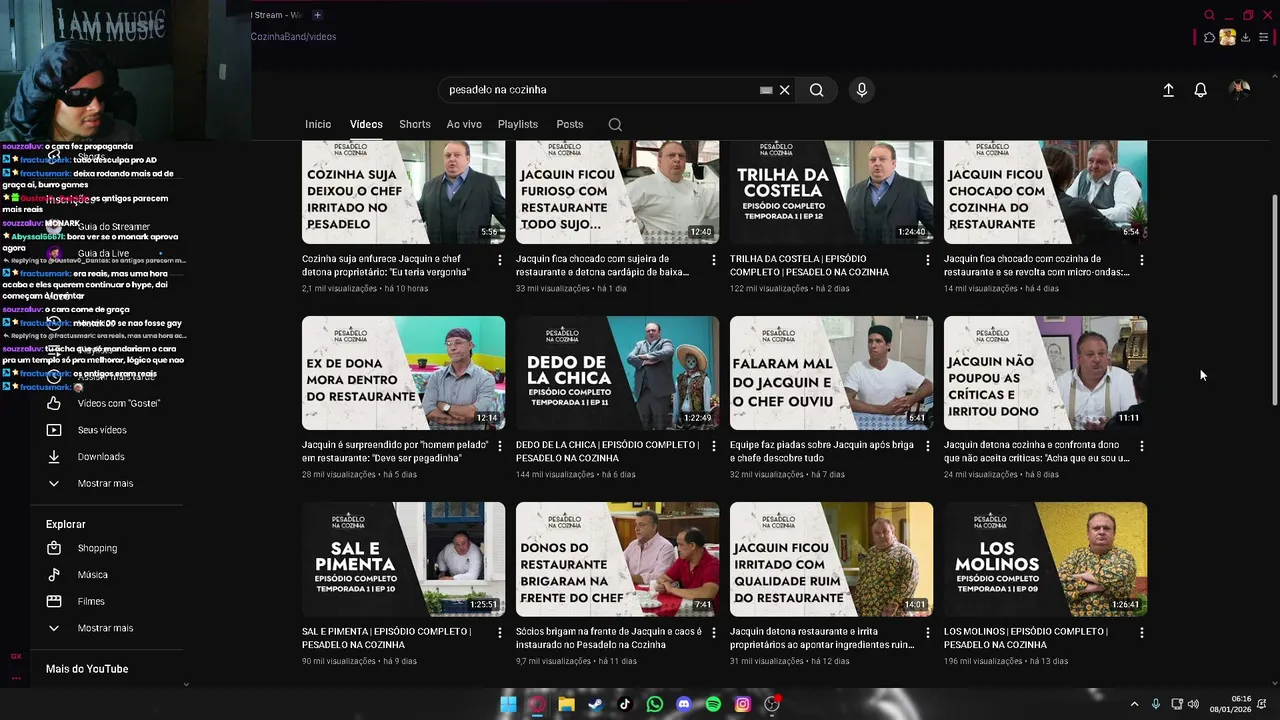Open the YouTube account avatar menu

pyautogui.click(x=1240, y=90)
